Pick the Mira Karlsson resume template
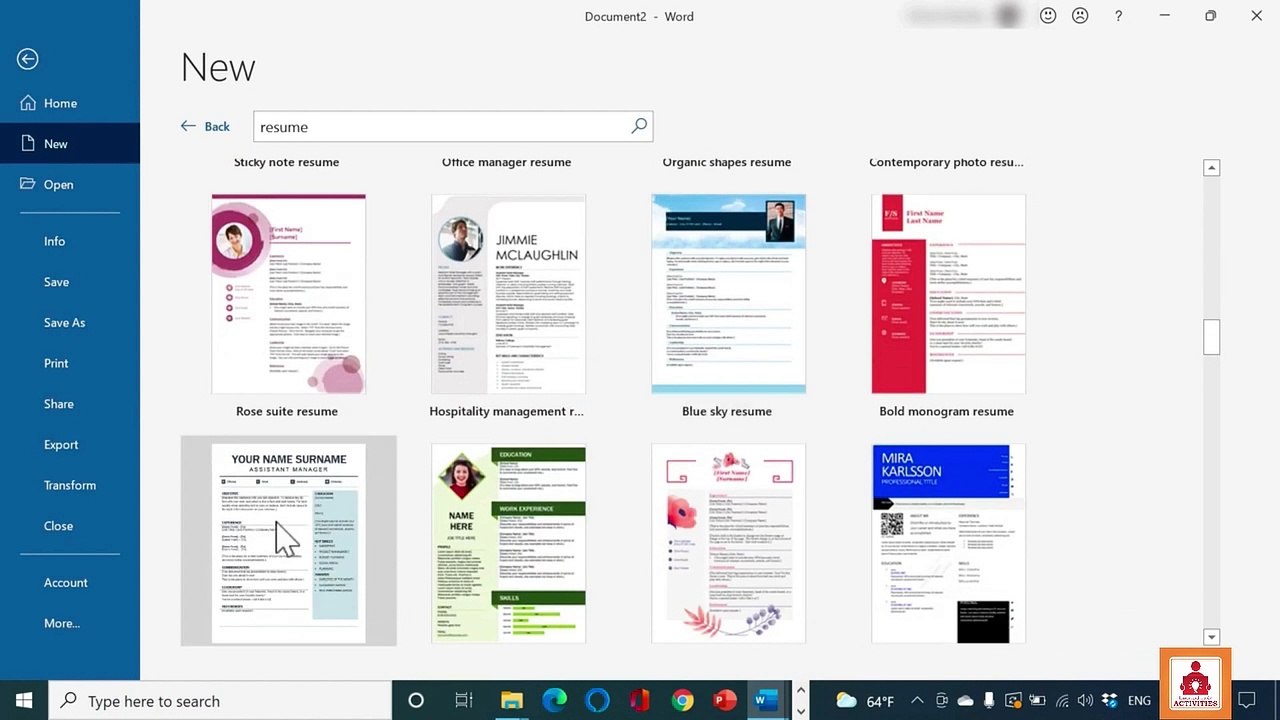The width and height of the screenshot is (1280, 720). pyautogui.click(x=948, y=543)
